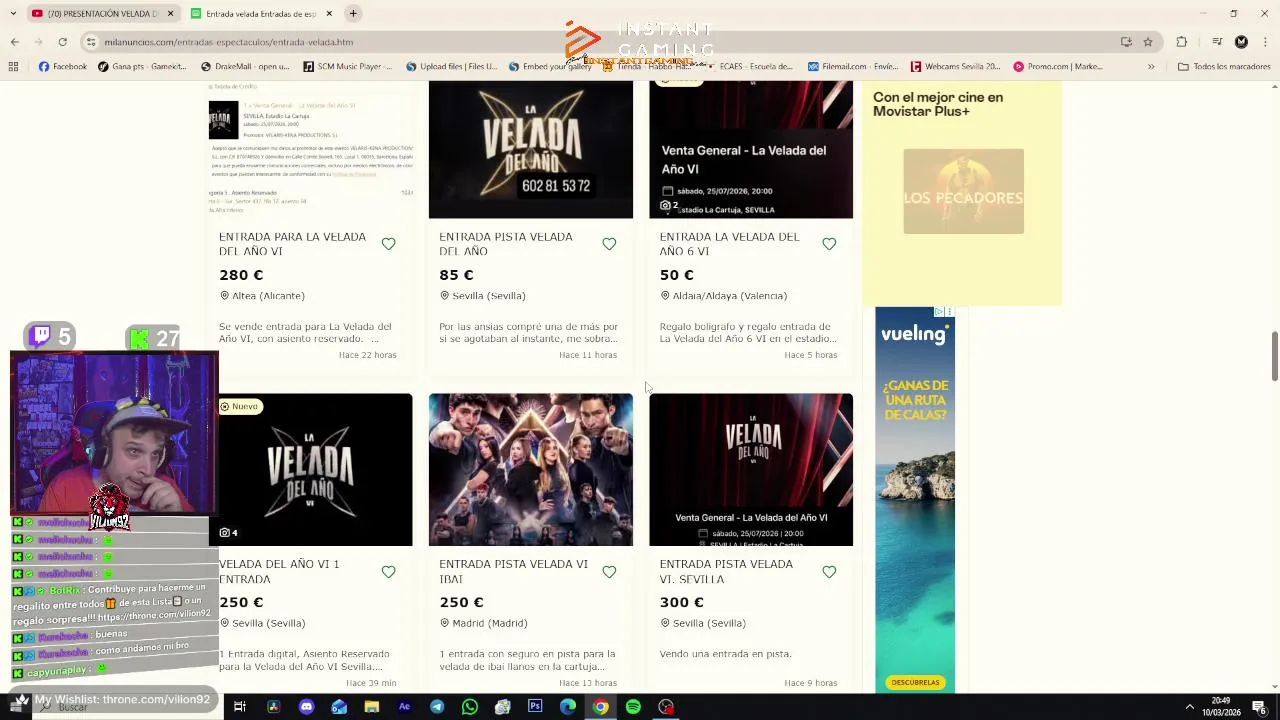Open the Chrome profile avatar
1280x720 pixels.
click(1241, 42)
